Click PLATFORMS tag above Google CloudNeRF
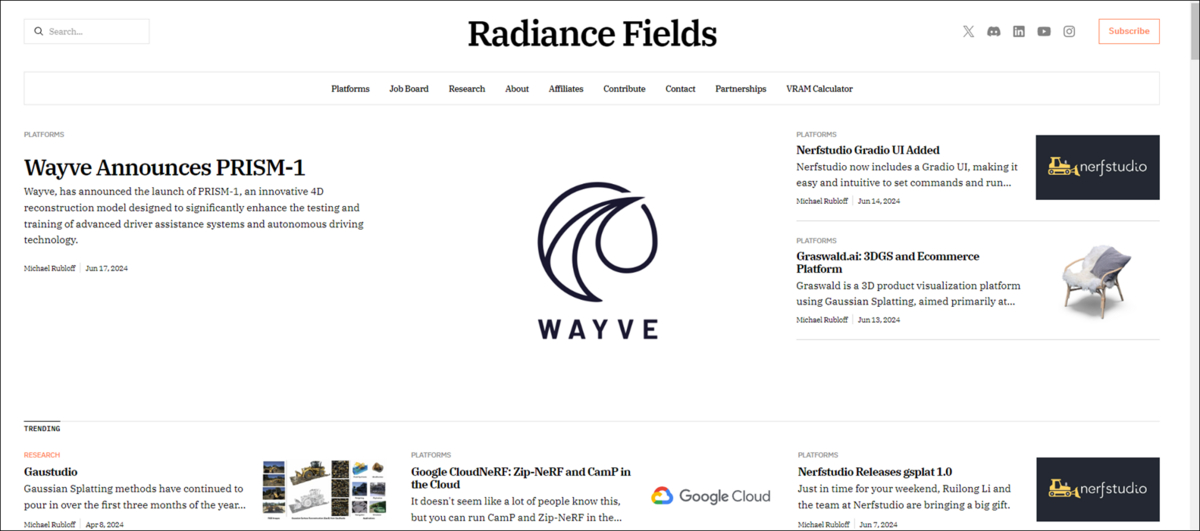This screenshot has height=531, width=1200. (x=431, y=454)
